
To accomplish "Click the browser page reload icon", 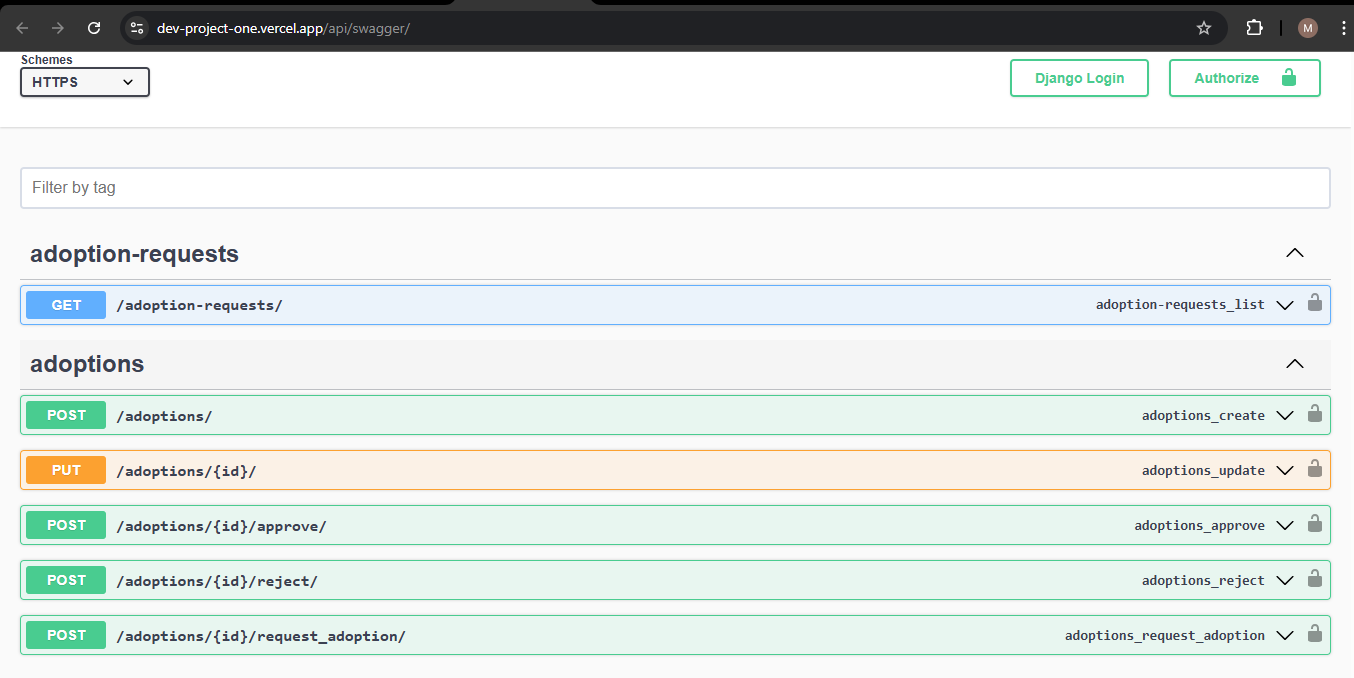I will point(94,27).
